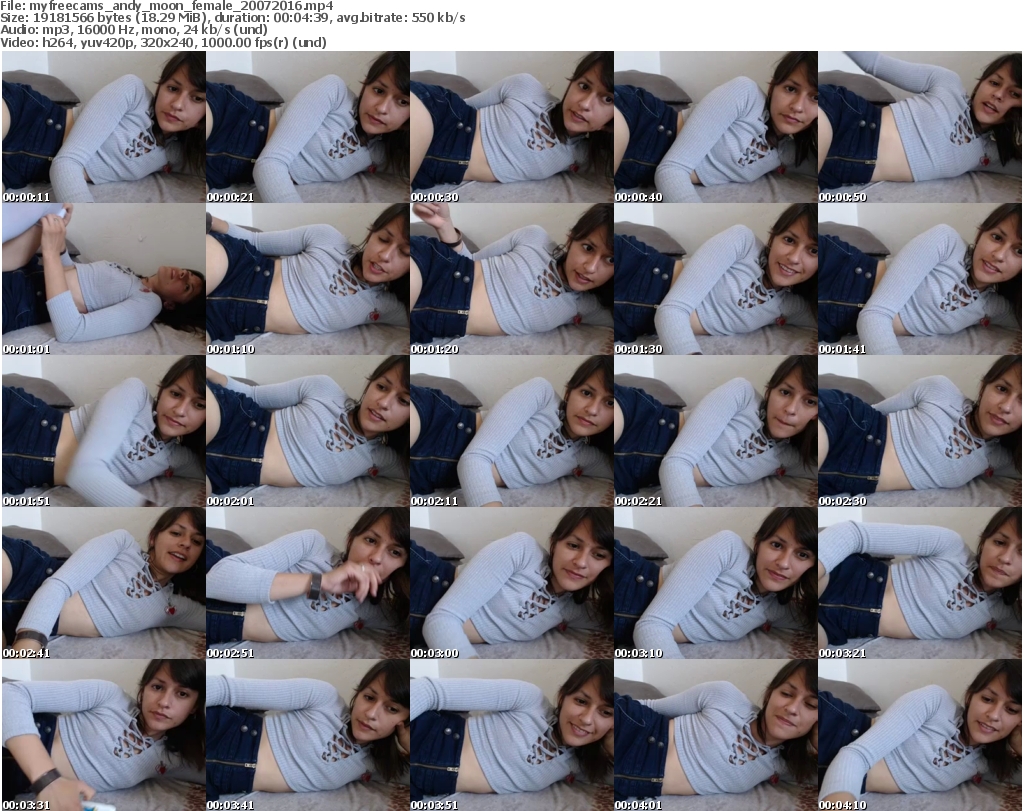Pick the thumbnail frame at 00:01:51
The height and width of the screenshot is (811, 1024).
104,431
